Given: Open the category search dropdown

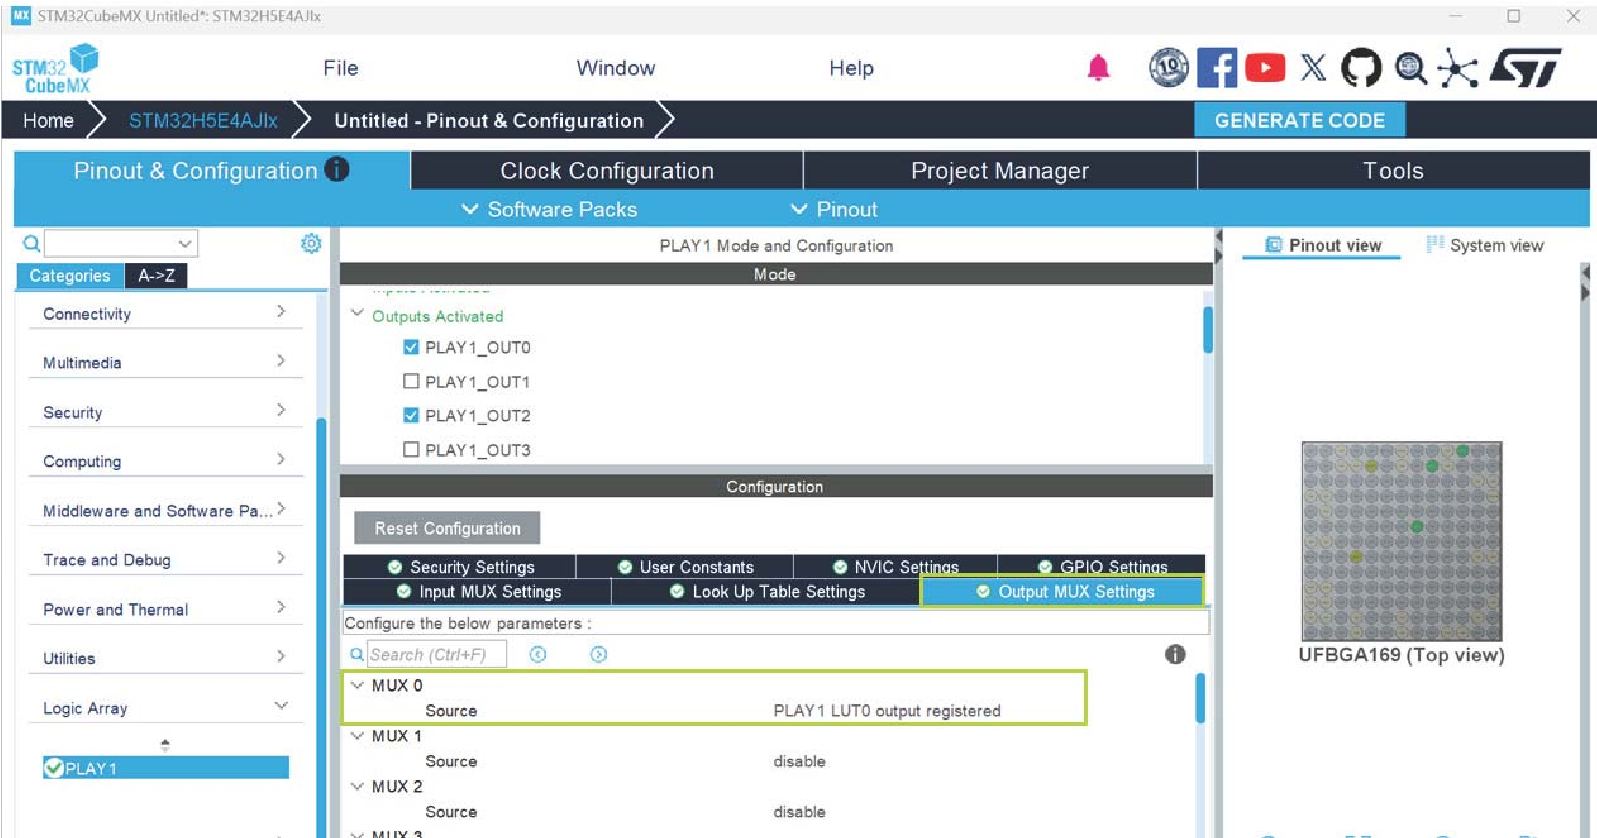Looking at the screenshot, I should 185,243.
